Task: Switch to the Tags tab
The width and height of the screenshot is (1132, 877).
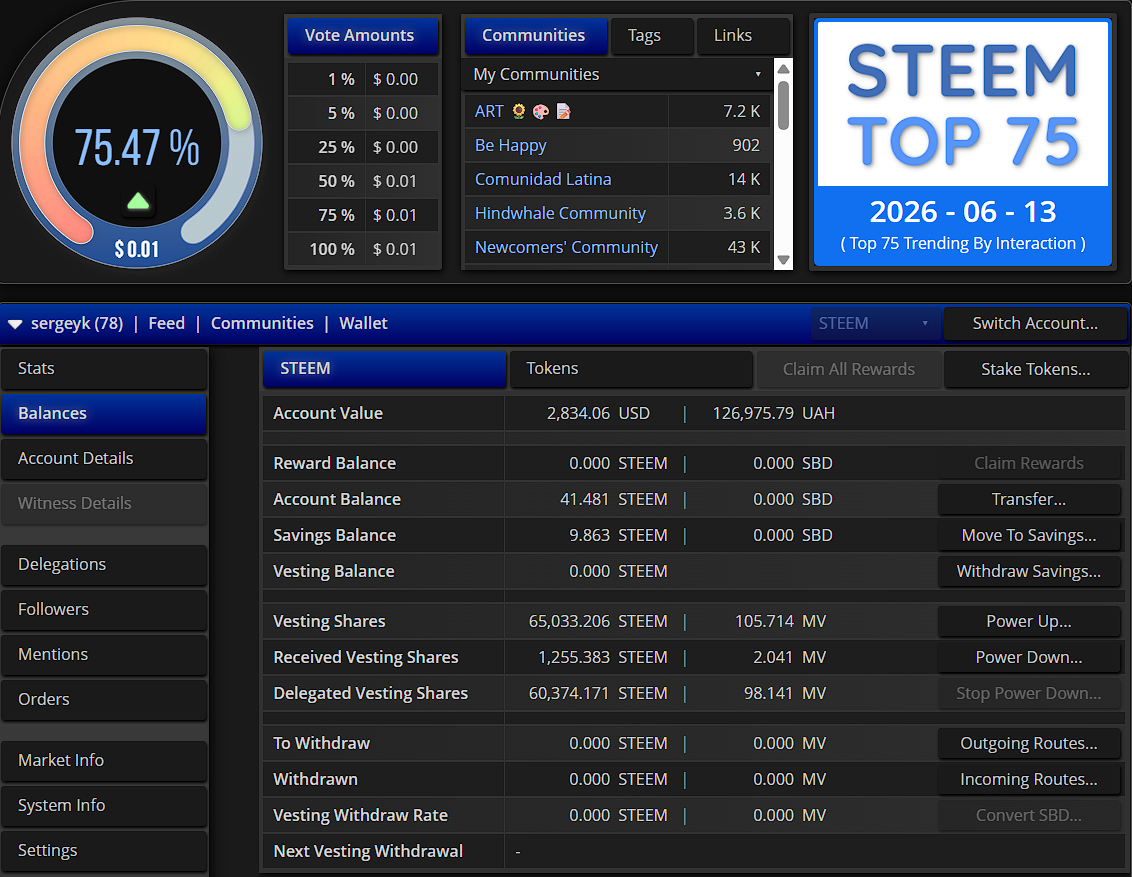Action: [651, 35]
